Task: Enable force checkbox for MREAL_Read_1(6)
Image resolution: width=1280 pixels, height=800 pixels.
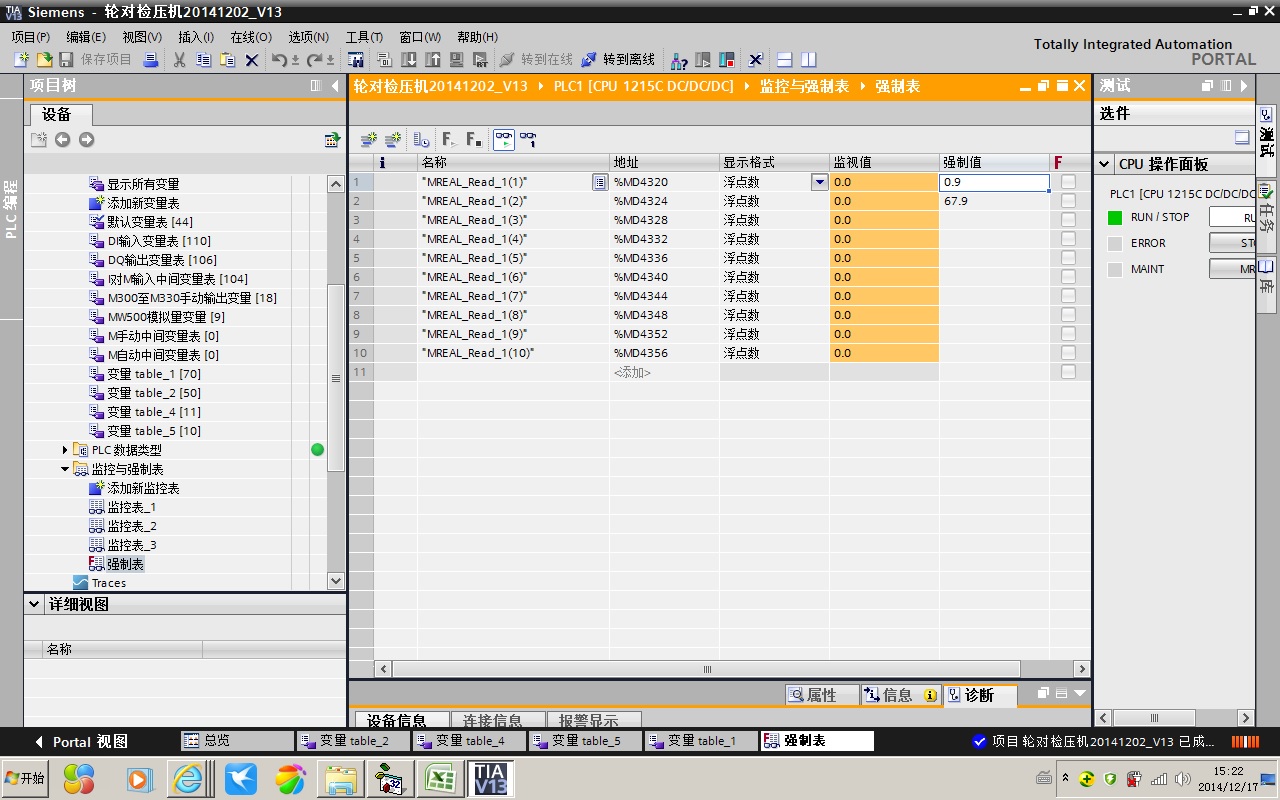Action: click(x=1068, y=277)
